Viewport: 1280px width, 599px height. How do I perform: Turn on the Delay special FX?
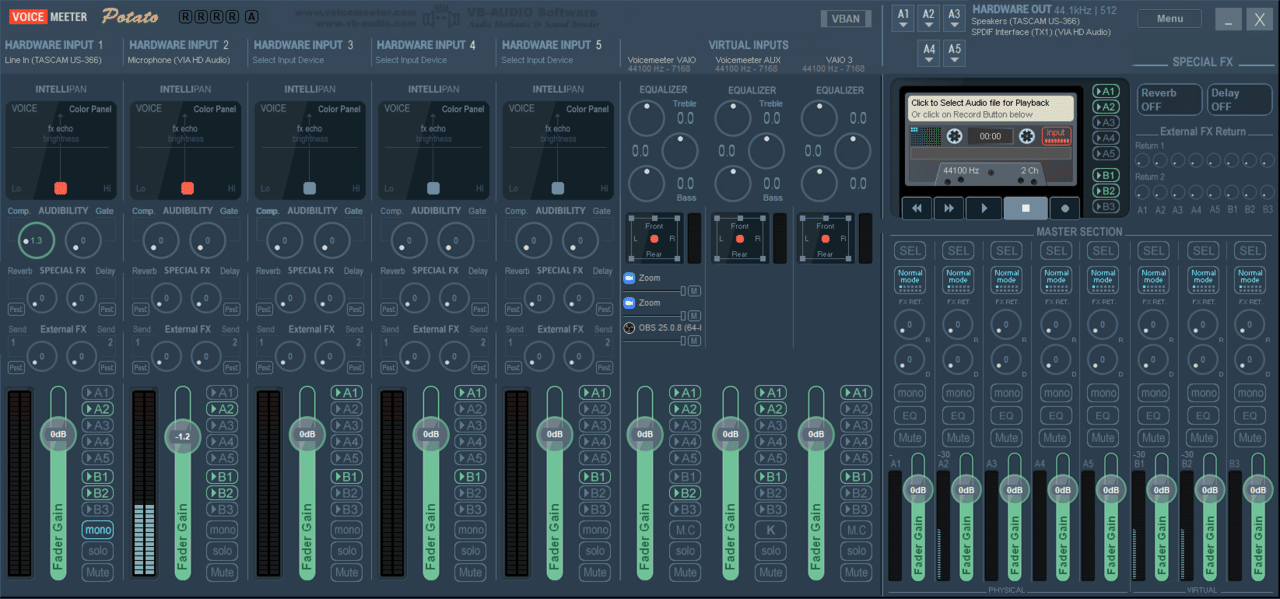click(1239, 99)
